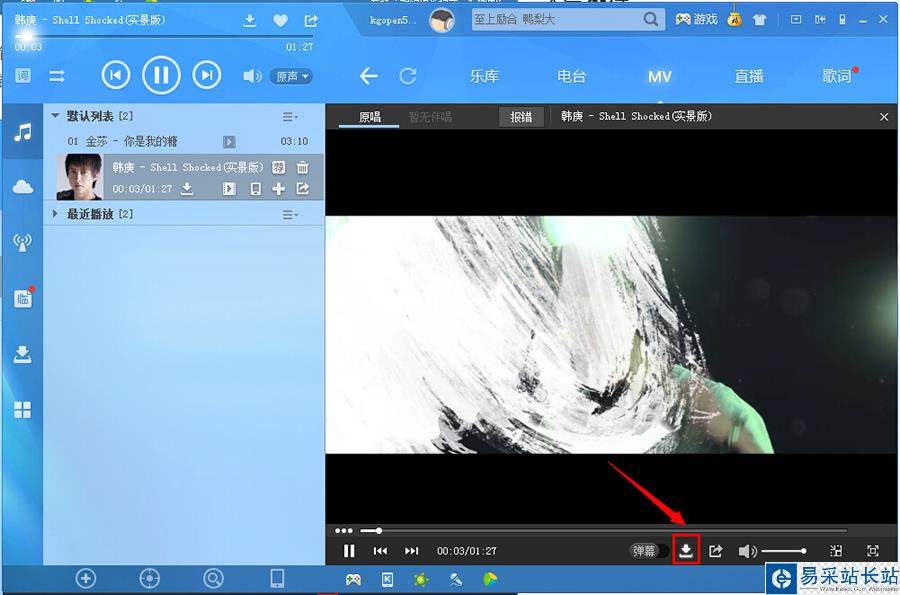Image resolution: width=900 pixels, height=595 pixels.
Task: Open the 默认列表 list options menu
Action: pyautogui.click(x=290, y=117)
